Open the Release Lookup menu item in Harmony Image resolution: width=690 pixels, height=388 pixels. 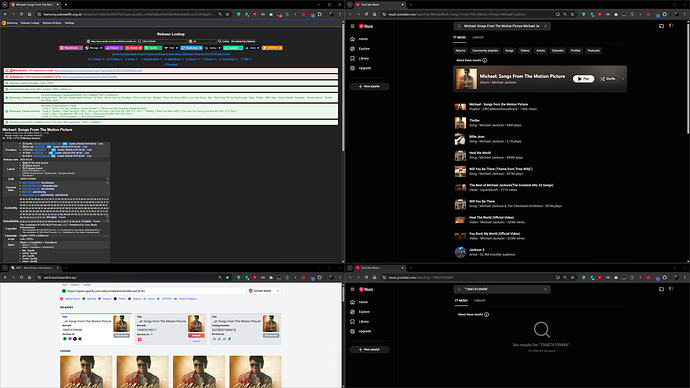[30, 23]
